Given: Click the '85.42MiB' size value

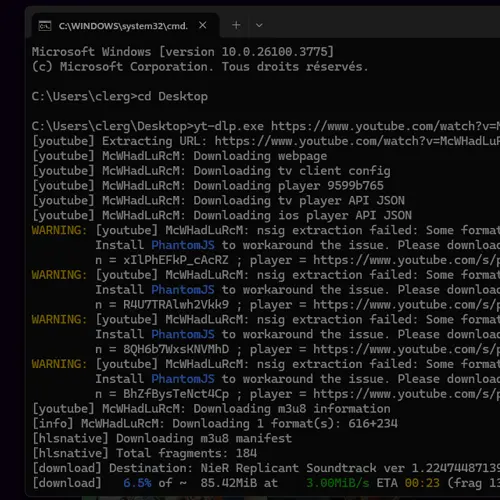Looking at the screenshot, I should [x=228, y=483].
